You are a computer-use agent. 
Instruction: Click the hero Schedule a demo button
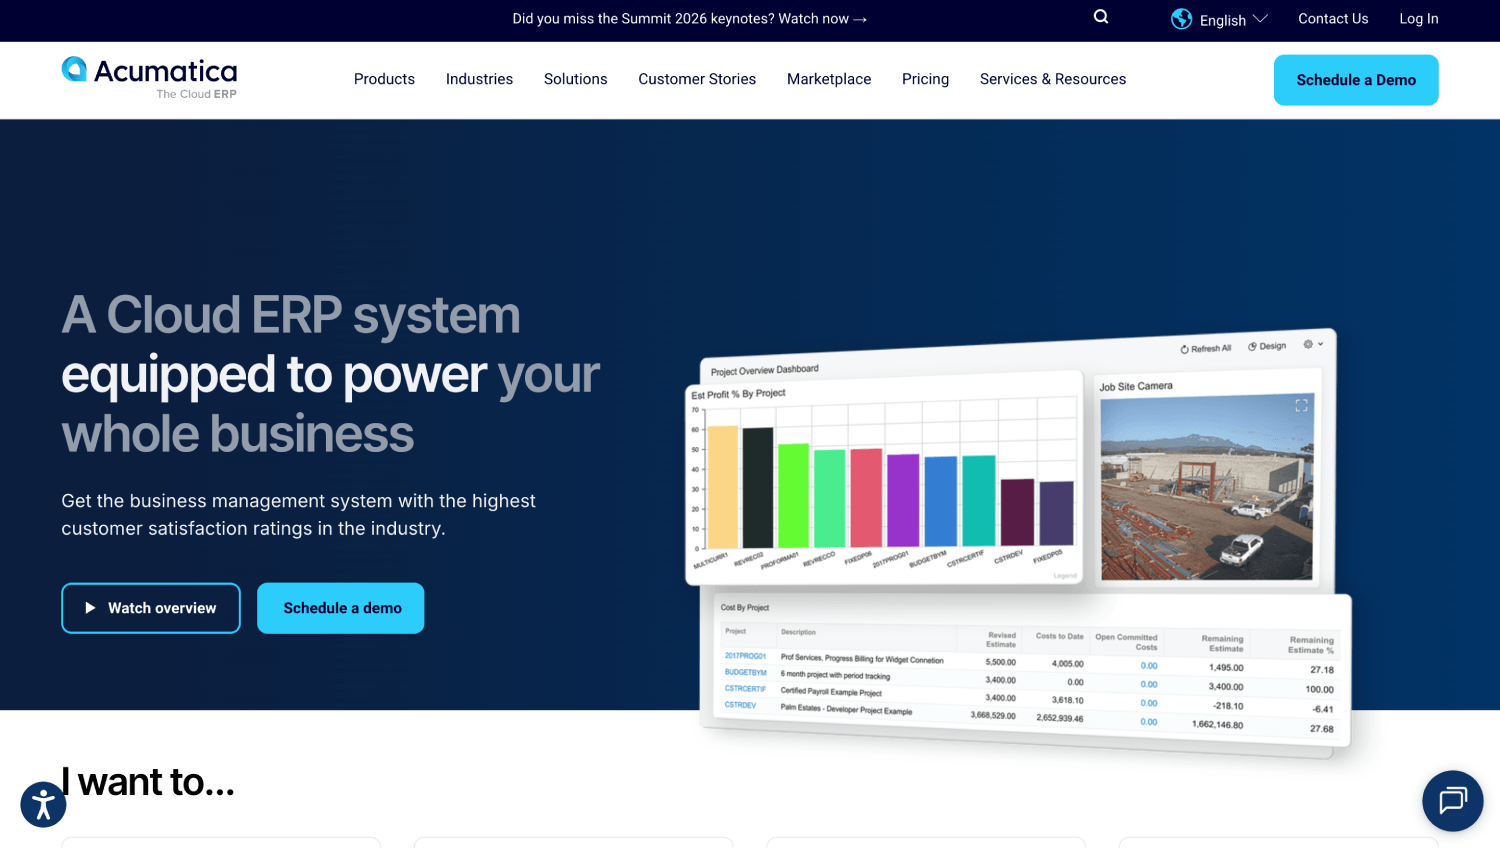(x=341, y=608)
